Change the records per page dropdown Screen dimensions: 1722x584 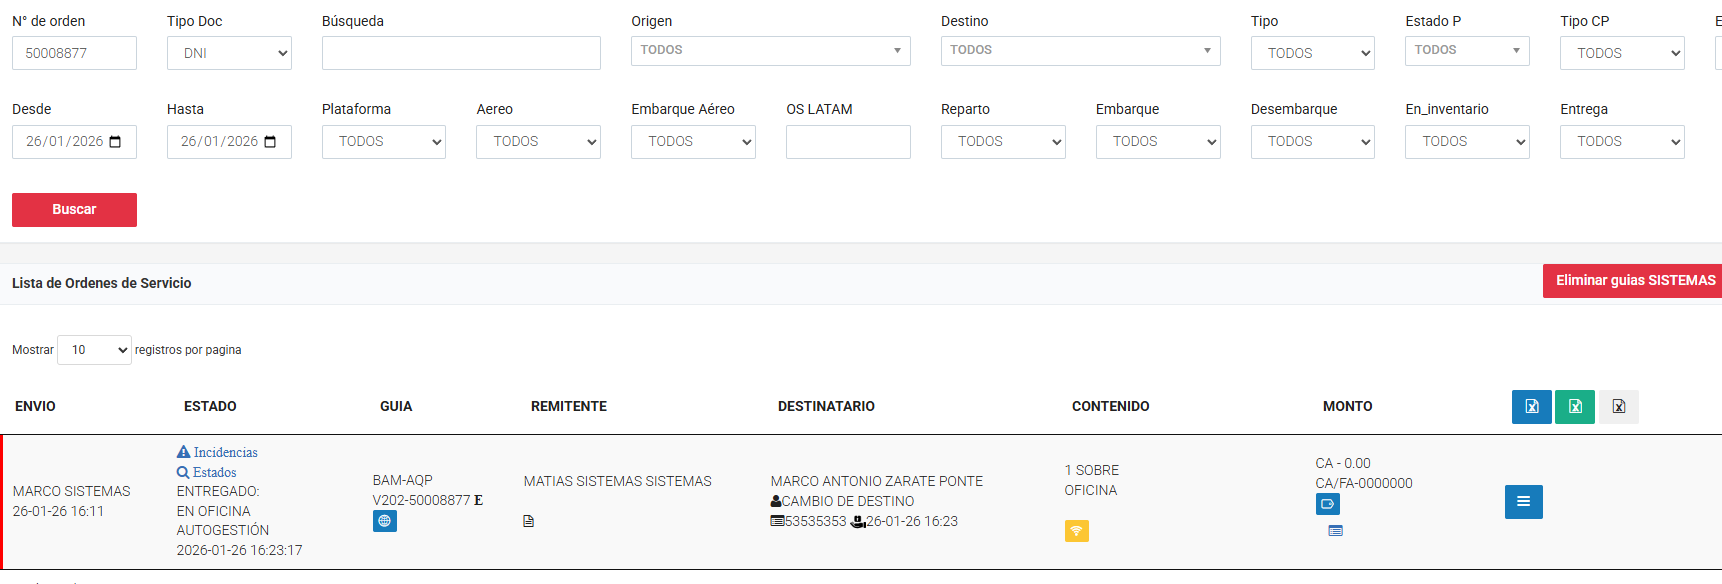click(x=94, y=350)
